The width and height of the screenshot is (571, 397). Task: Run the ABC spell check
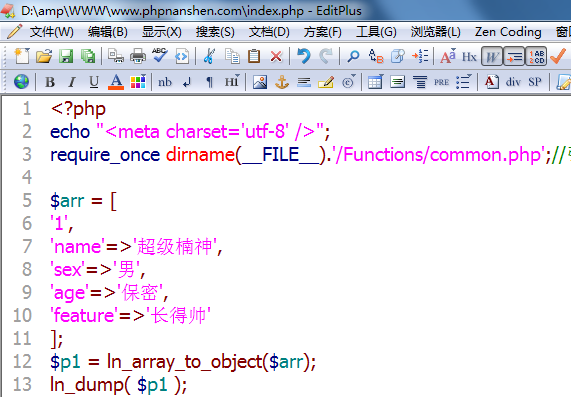160,56
